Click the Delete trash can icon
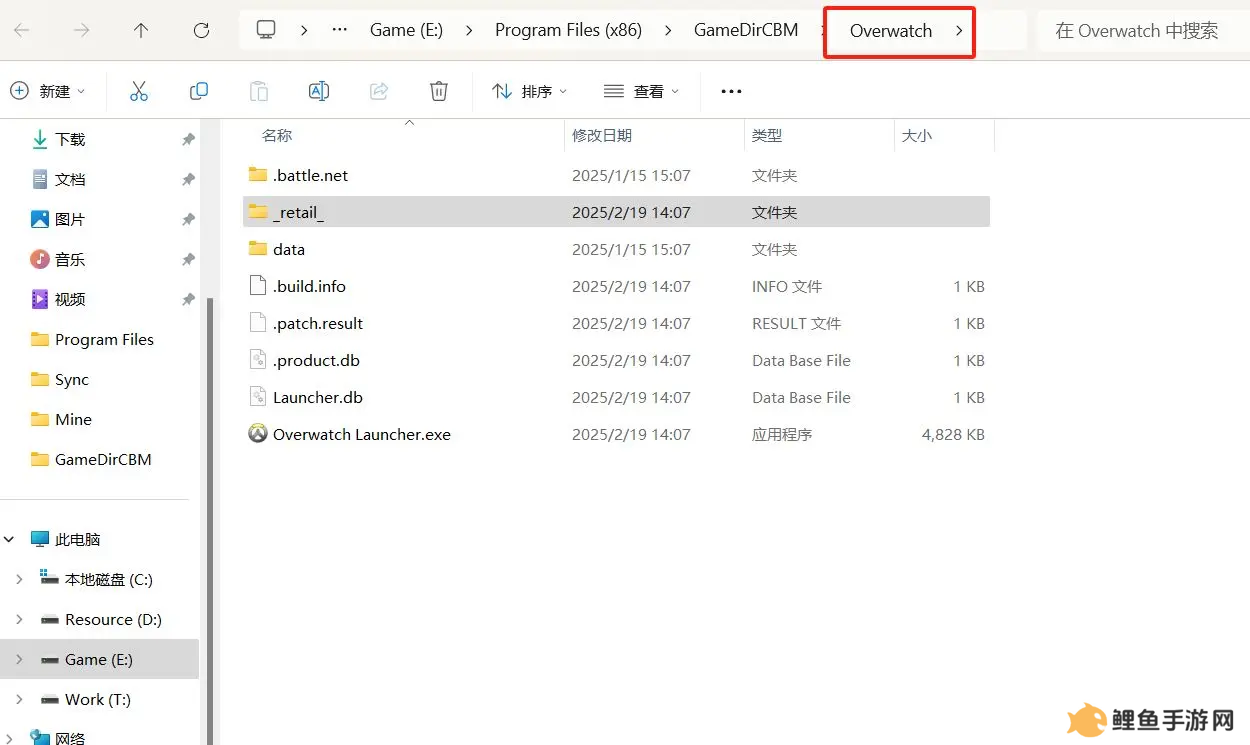Screen dimensions: 1250x745 (439, 91)
